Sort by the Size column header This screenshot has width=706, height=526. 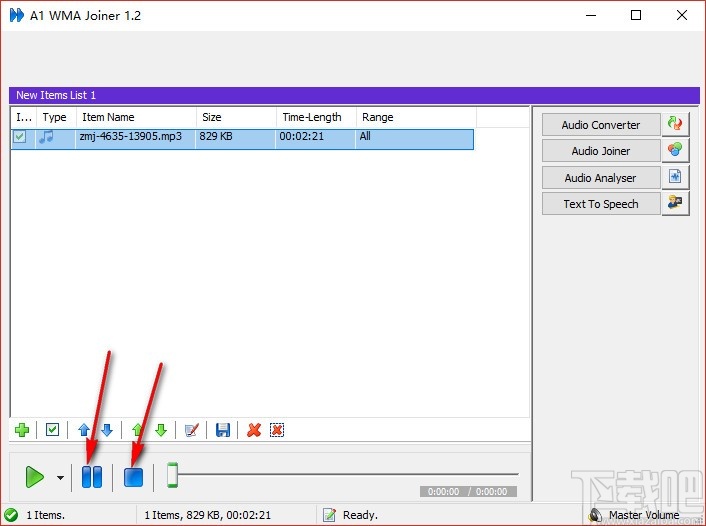[236, 118]
